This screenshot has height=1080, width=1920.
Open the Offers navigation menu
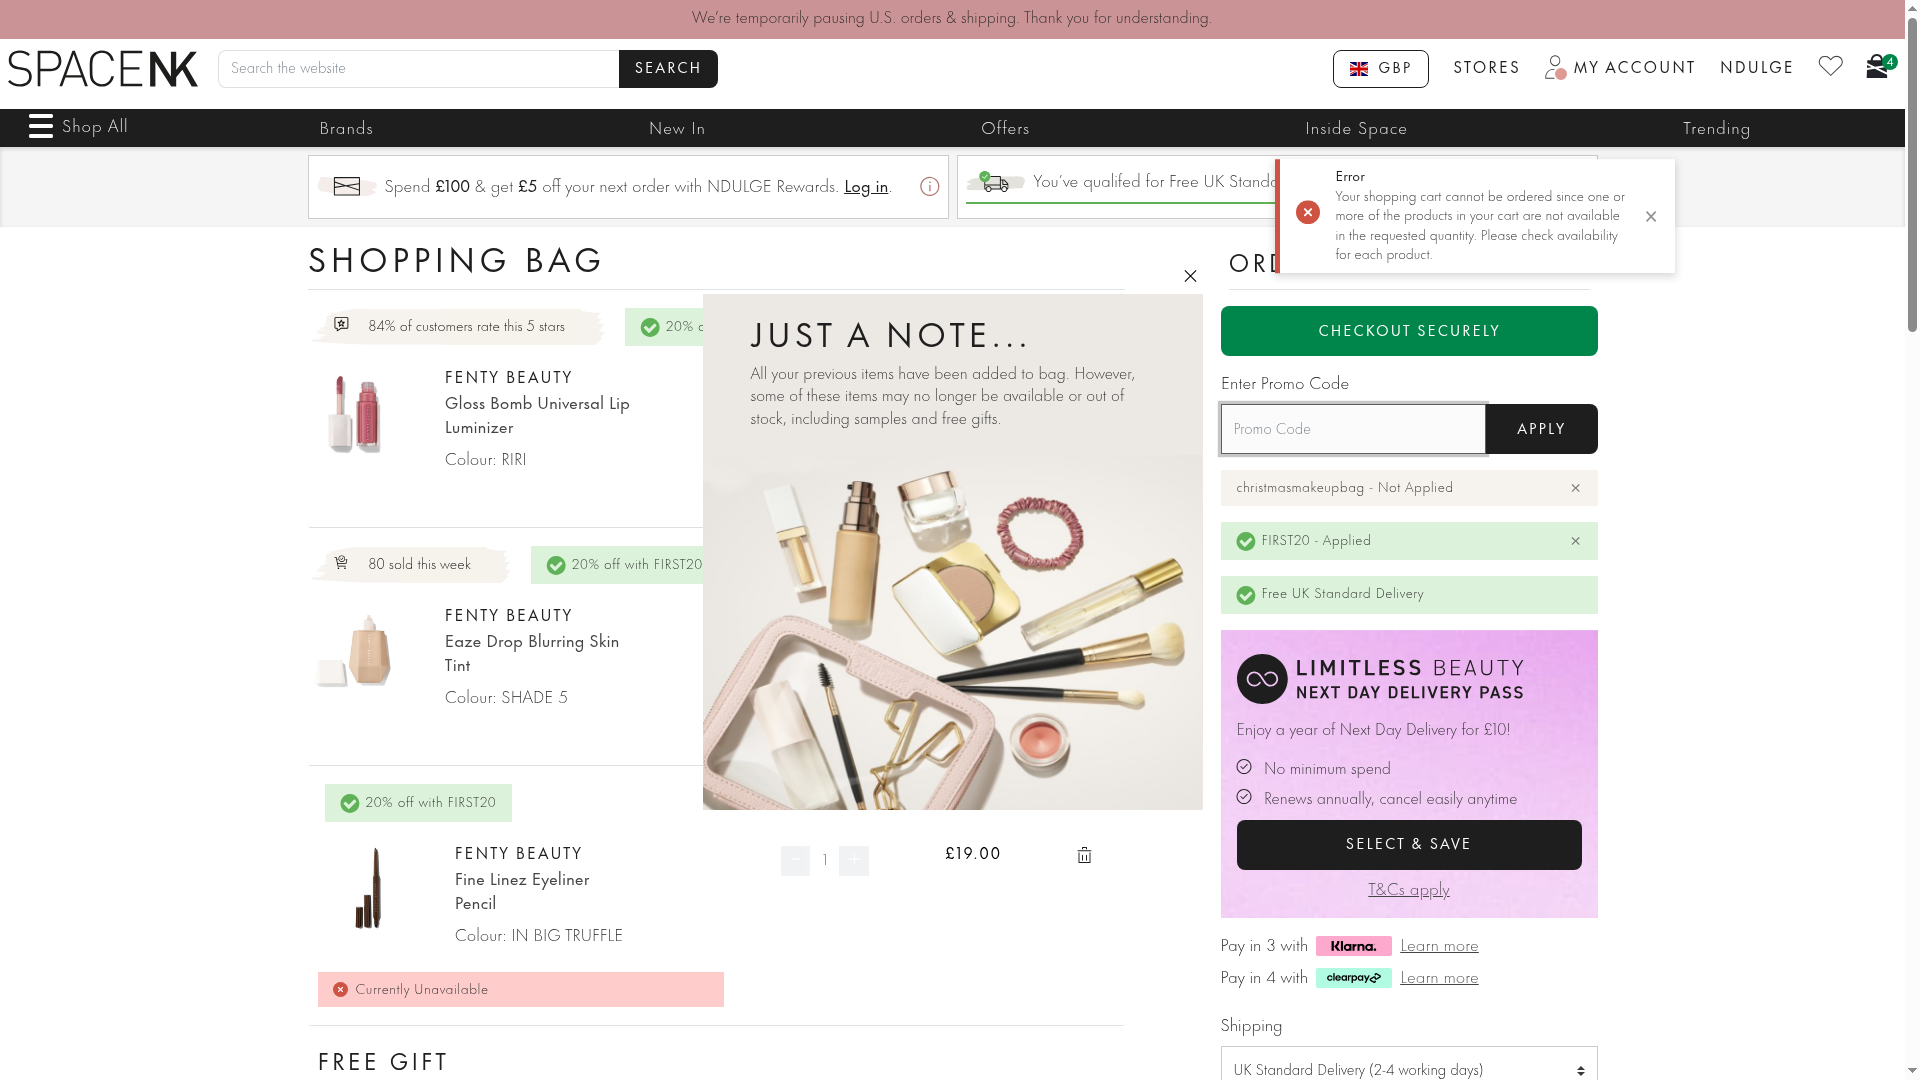pyautogui.click(x=1005, y=129)
